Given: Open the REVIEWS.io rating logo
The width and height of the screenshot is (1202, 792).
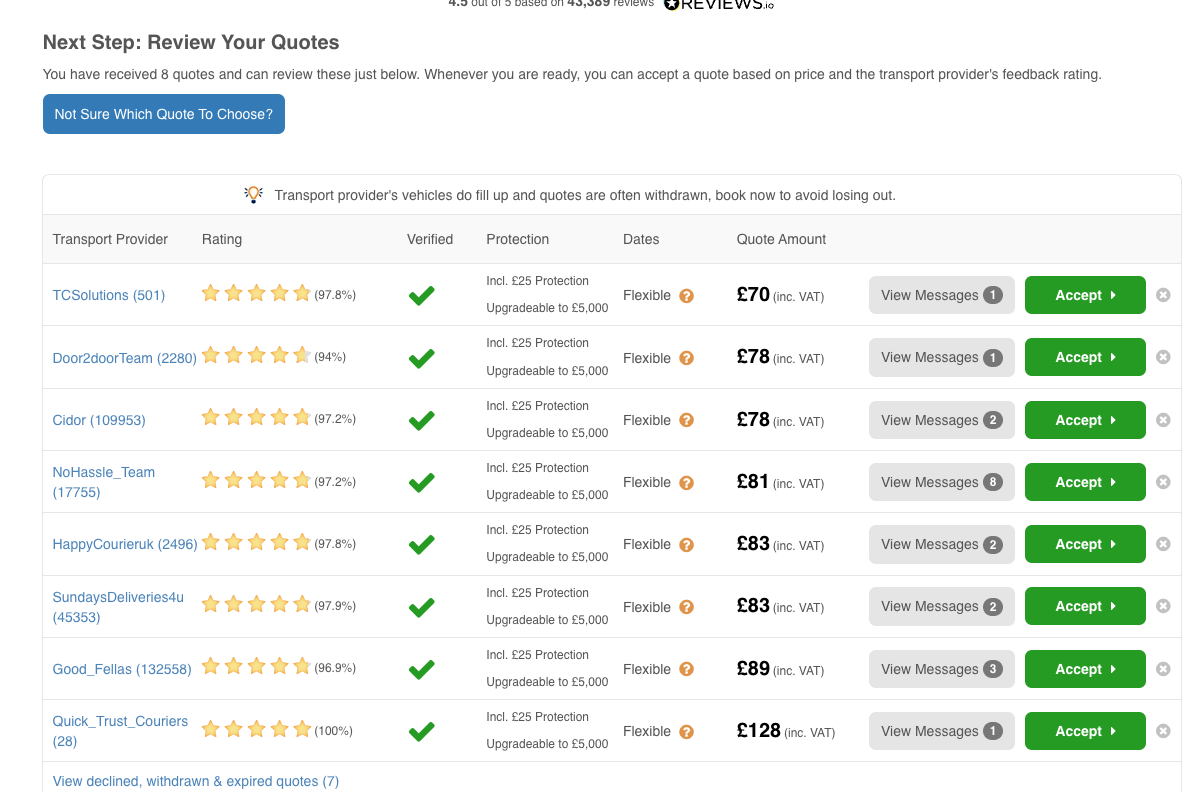Looking at the screenshot, I should tap(719, 4).
